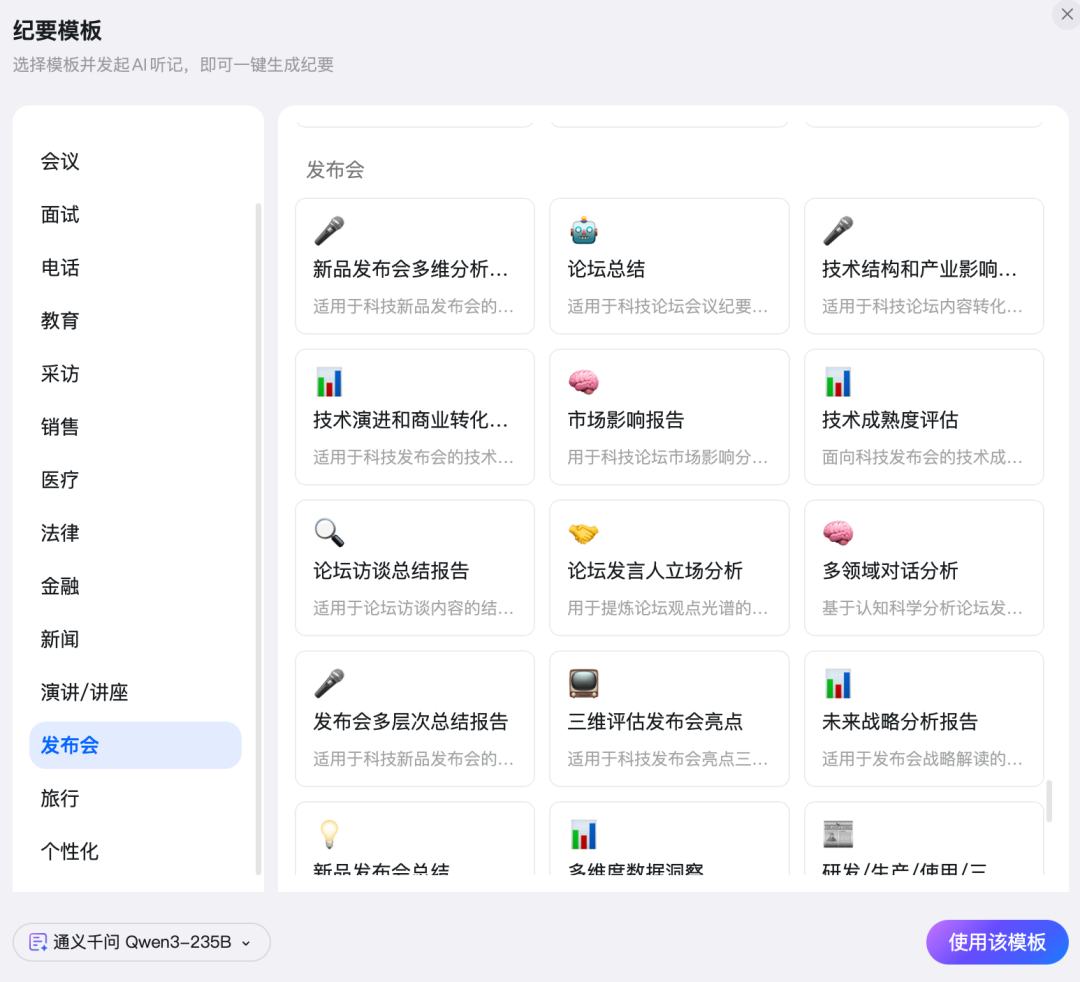Click the robot icon on 论坛总结 template

tap(583, 230)
